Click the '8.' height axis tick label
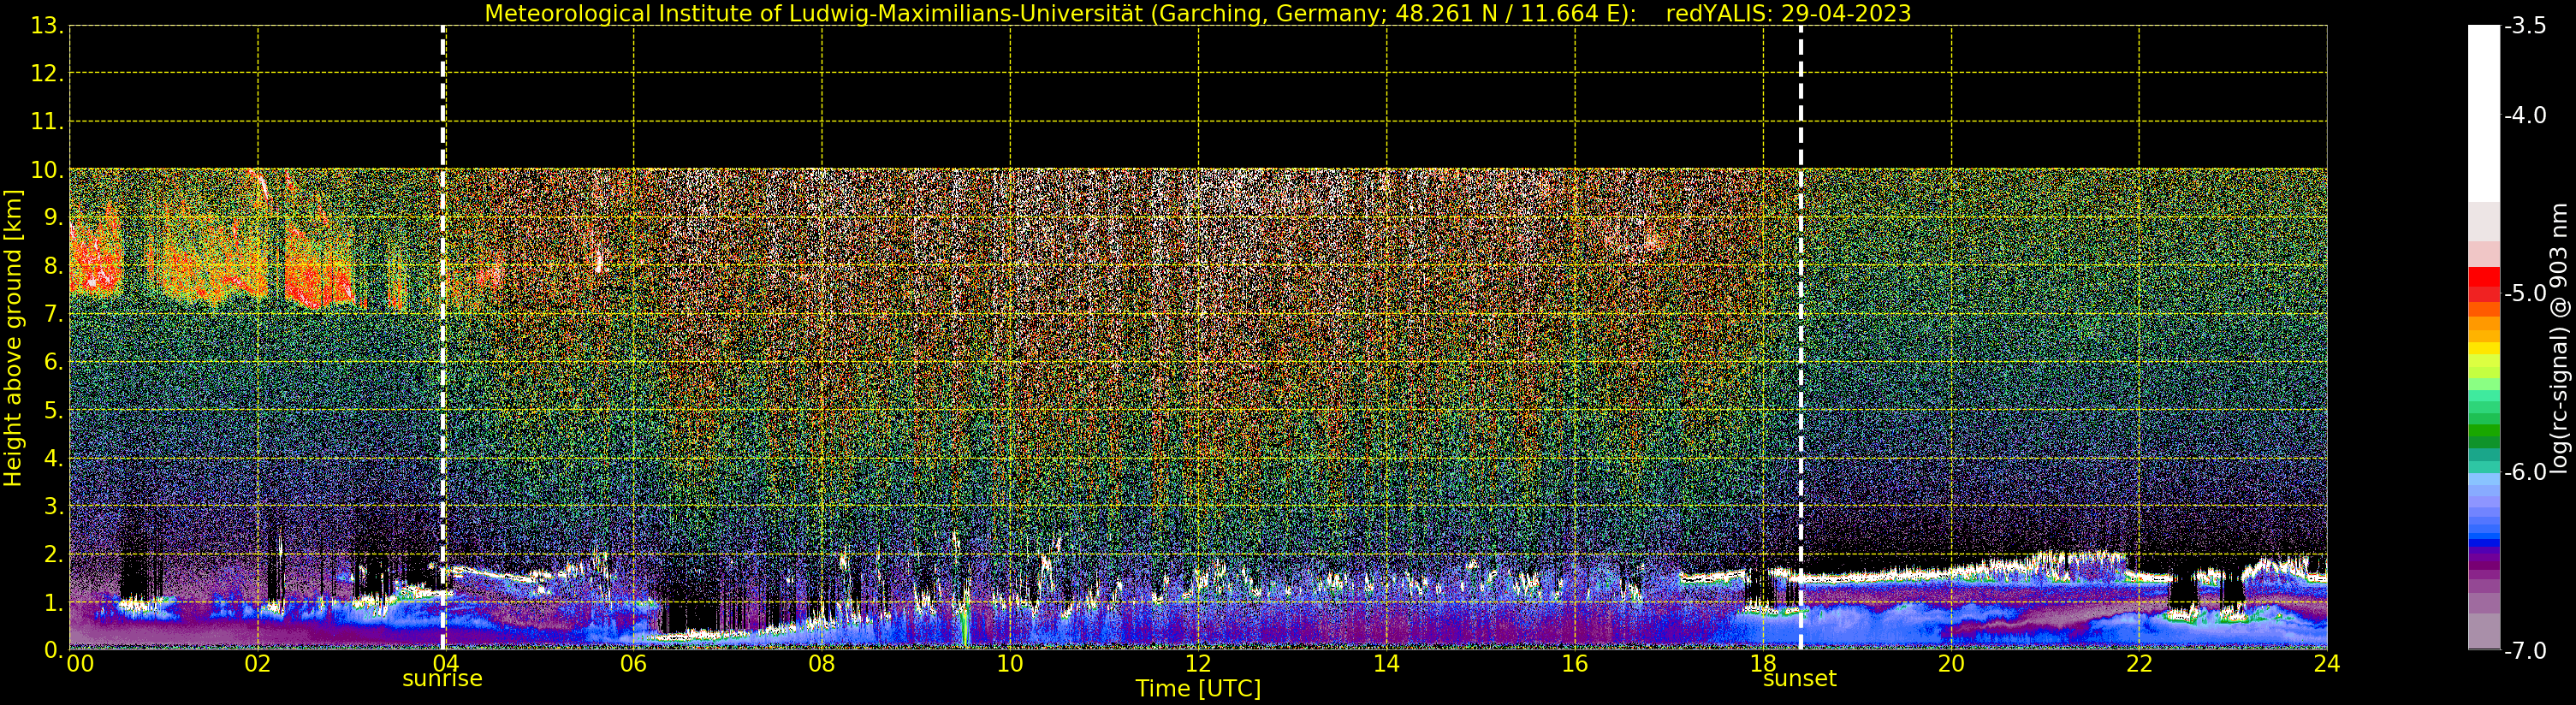The height and width of the screenshot is (705, 2576). coord(54,266)
